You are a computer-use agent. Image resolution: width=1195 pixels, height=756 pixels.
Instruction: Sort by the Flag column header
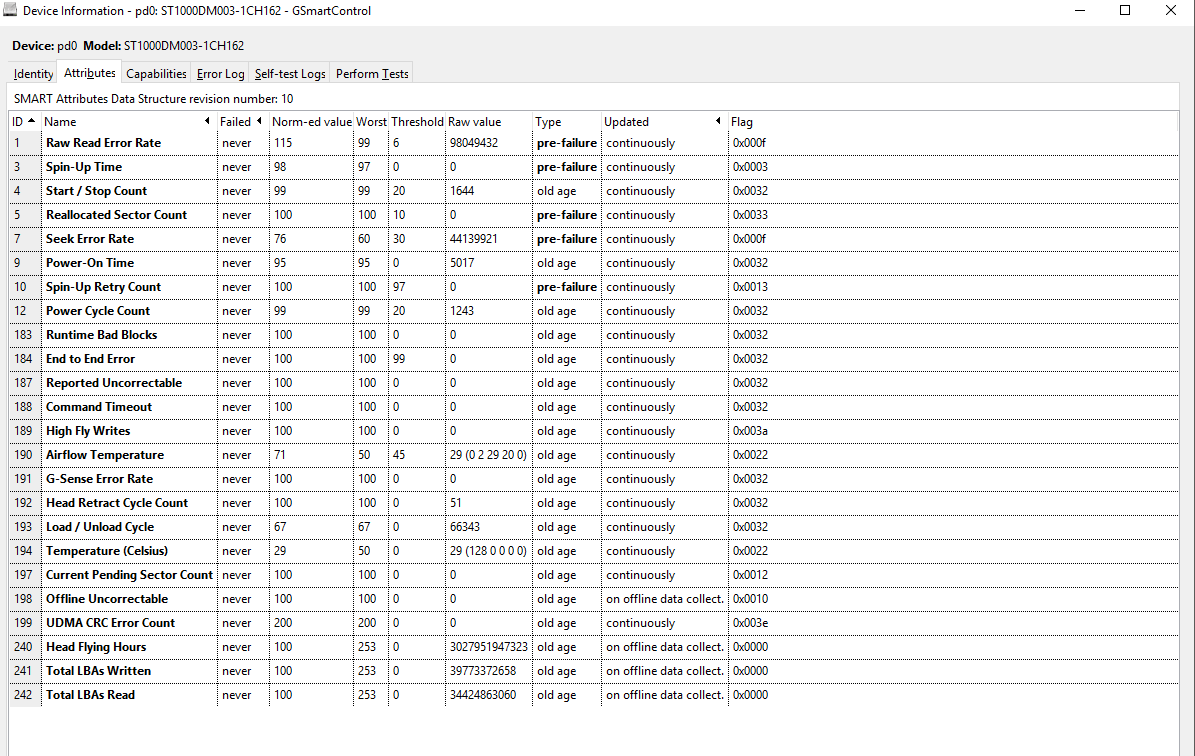tap(953, 122)
